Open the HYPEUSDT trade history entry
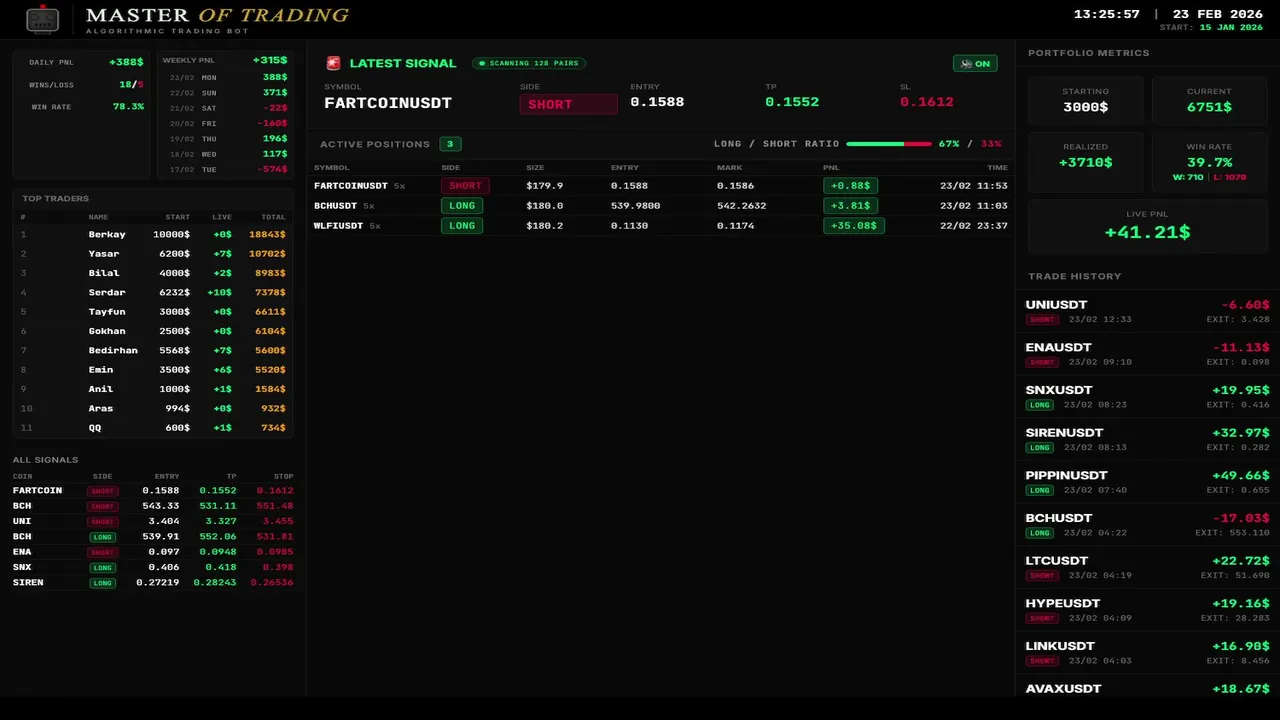 pyautogui.click(x=1147, y=610)
